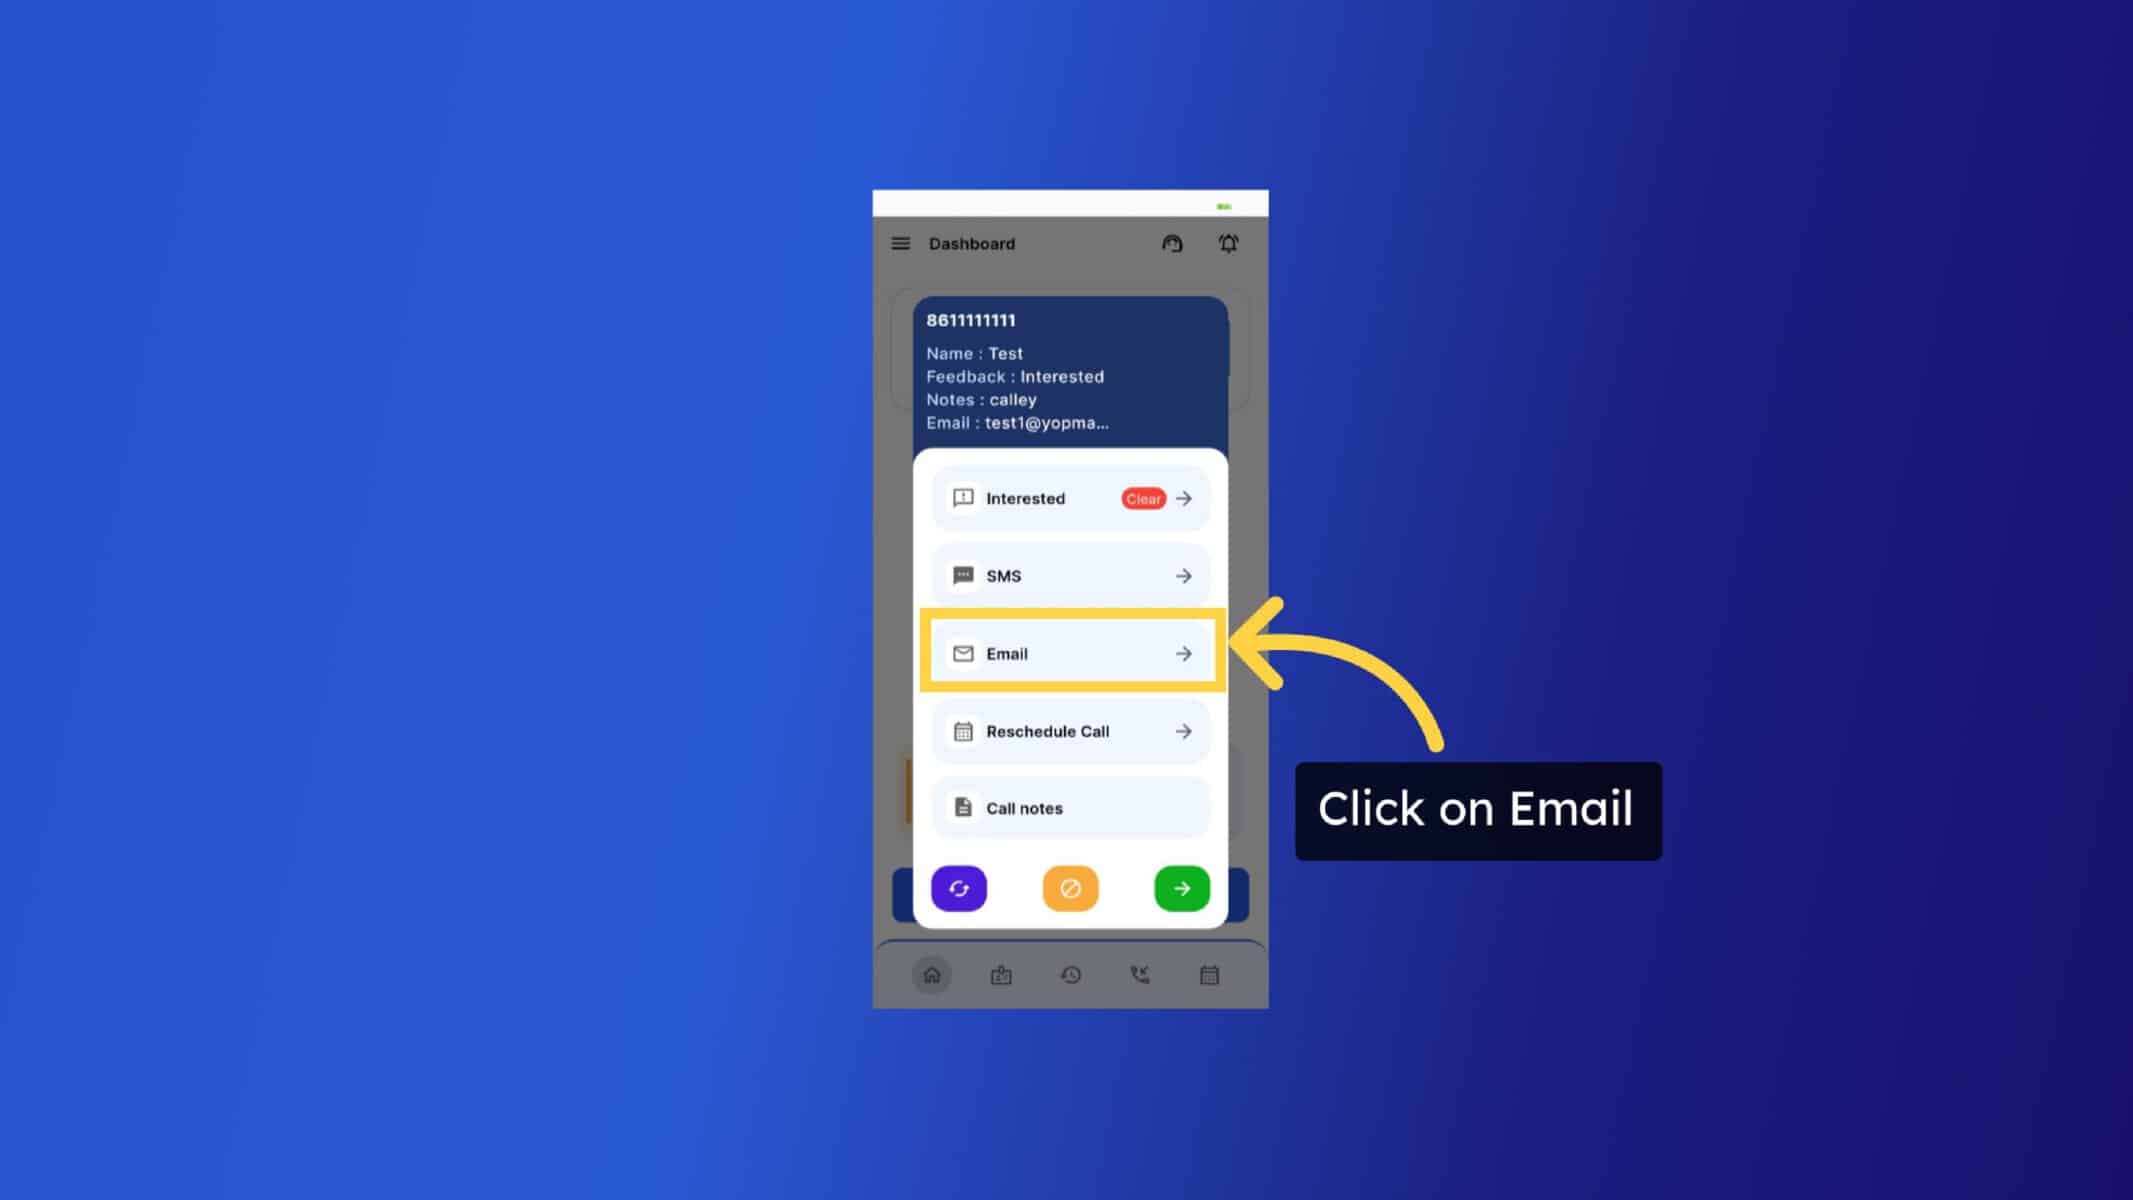Click the hamburger menu icon
Screen dimensions: 2133x1200
(901, 243)
